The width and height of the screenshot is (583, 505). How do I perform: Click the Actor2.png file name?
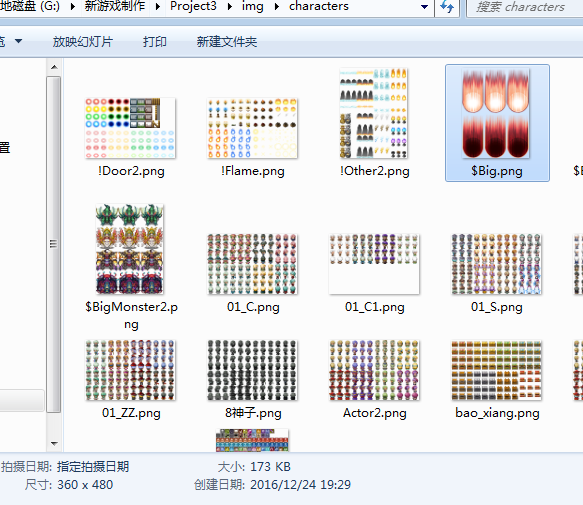(x=374, y=413)
